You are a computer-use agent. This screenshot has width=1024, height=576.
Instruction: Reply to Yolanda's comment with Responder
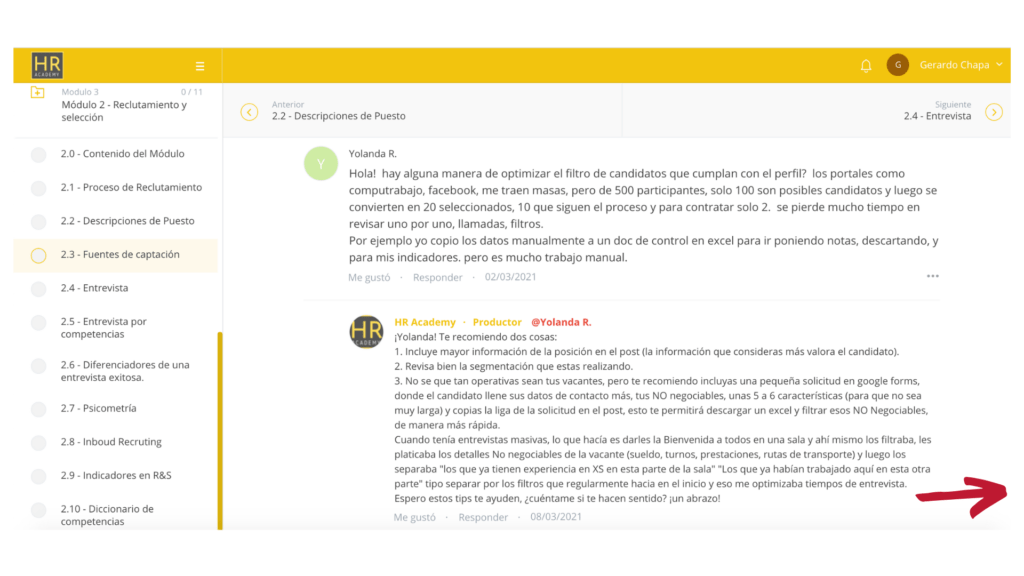pos(438,277)
